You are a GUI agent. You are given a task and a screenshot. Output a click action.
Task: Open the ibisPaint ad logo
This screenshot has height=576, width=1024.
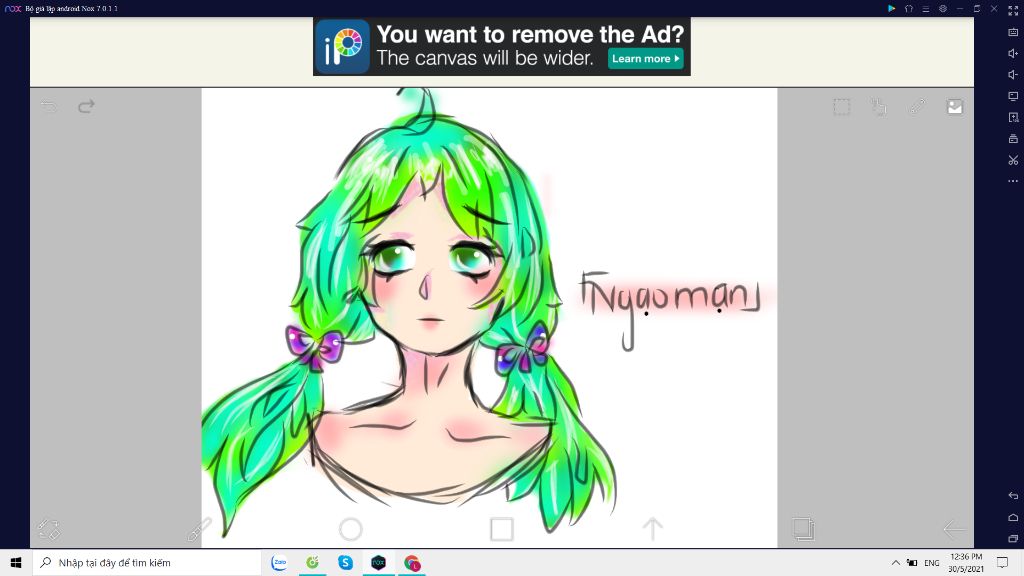[x=342, y=46]
